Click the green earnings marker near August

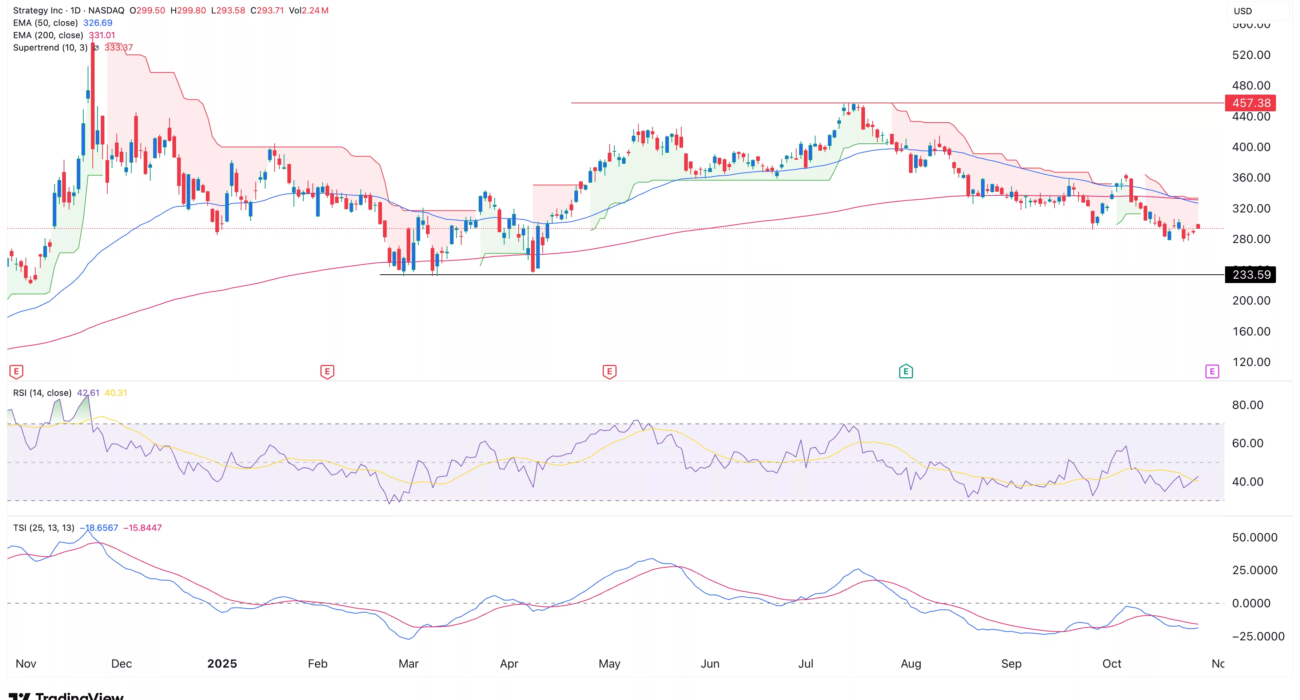coord(905,371)
